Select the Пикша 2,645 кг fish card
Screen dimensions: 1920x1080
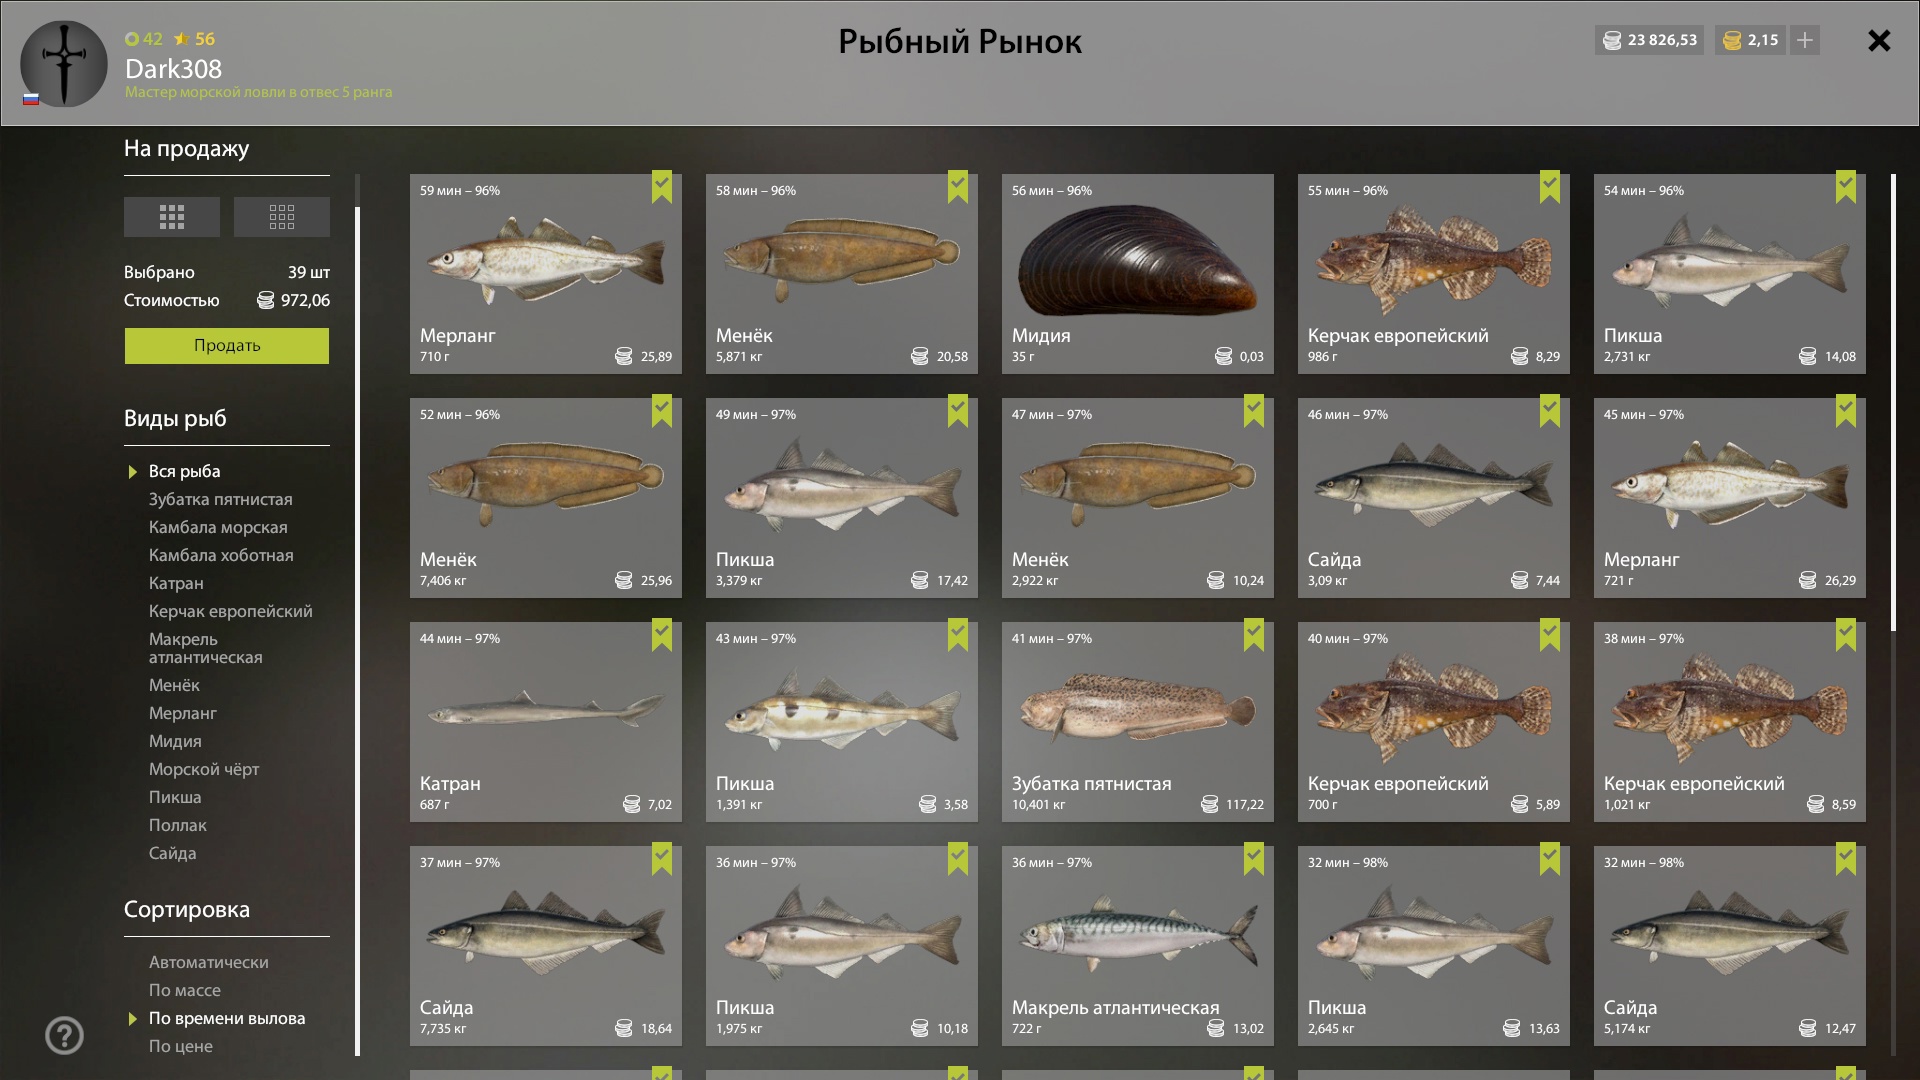coord(1434,946)
